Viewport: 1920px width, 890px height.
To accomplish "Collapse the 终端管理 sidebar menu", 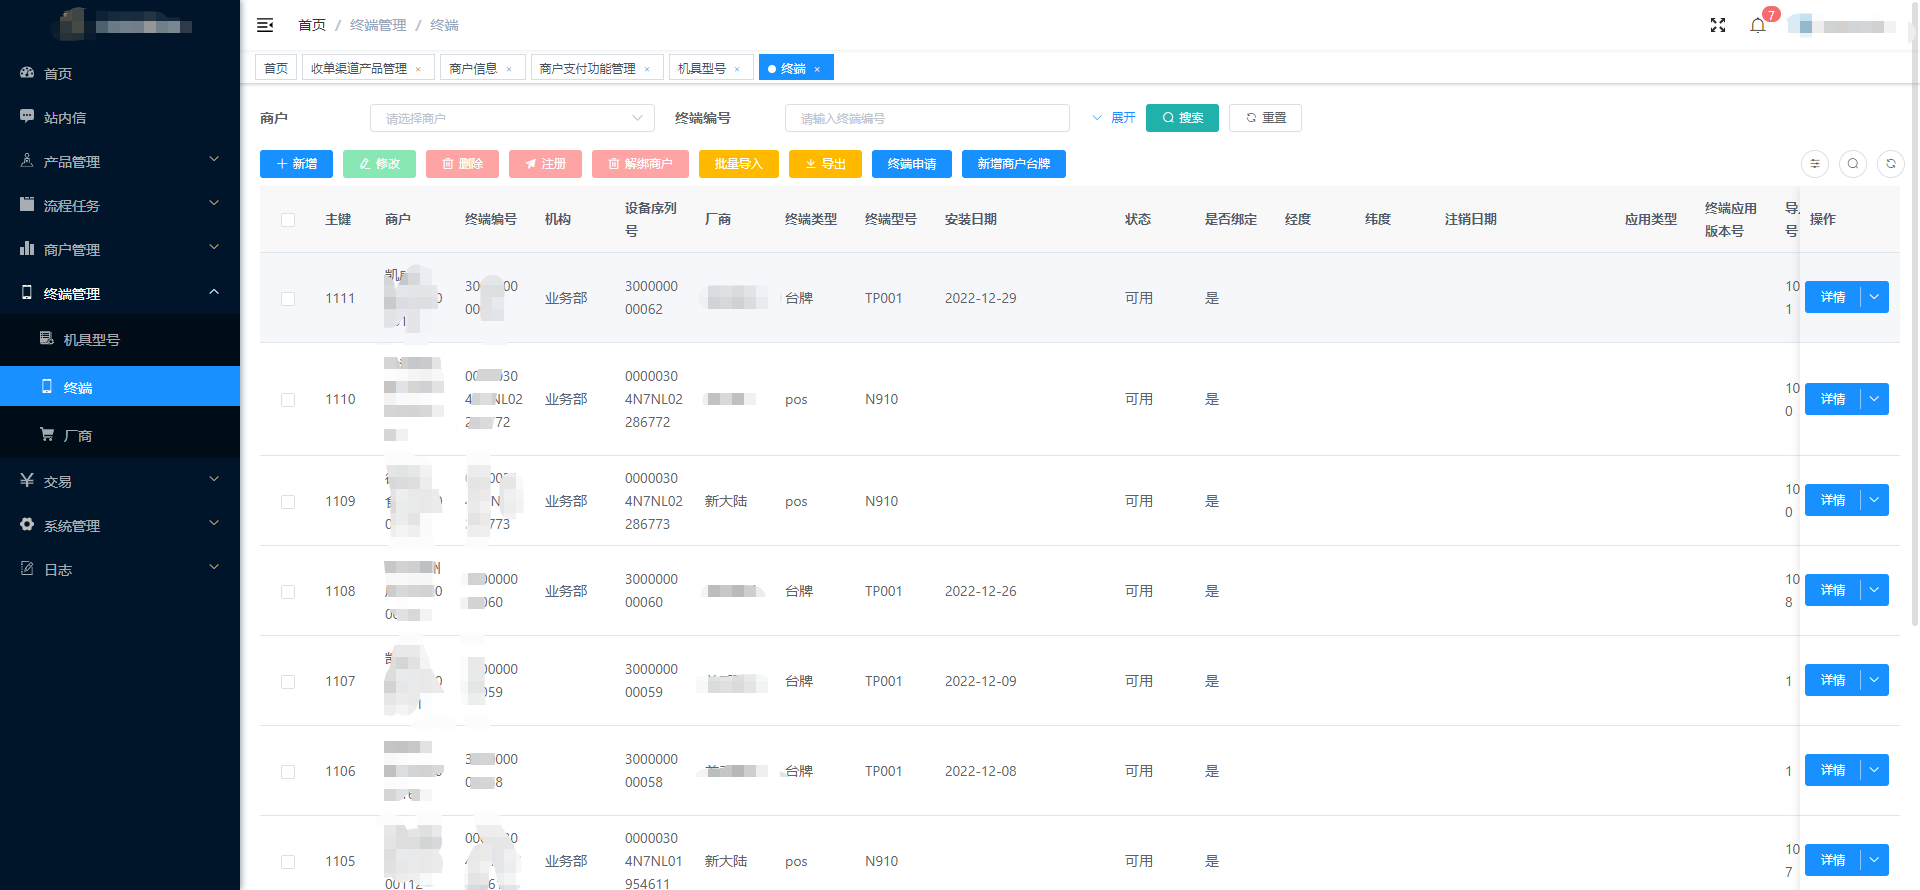I will pyautogui.click(x=120, y=293).
